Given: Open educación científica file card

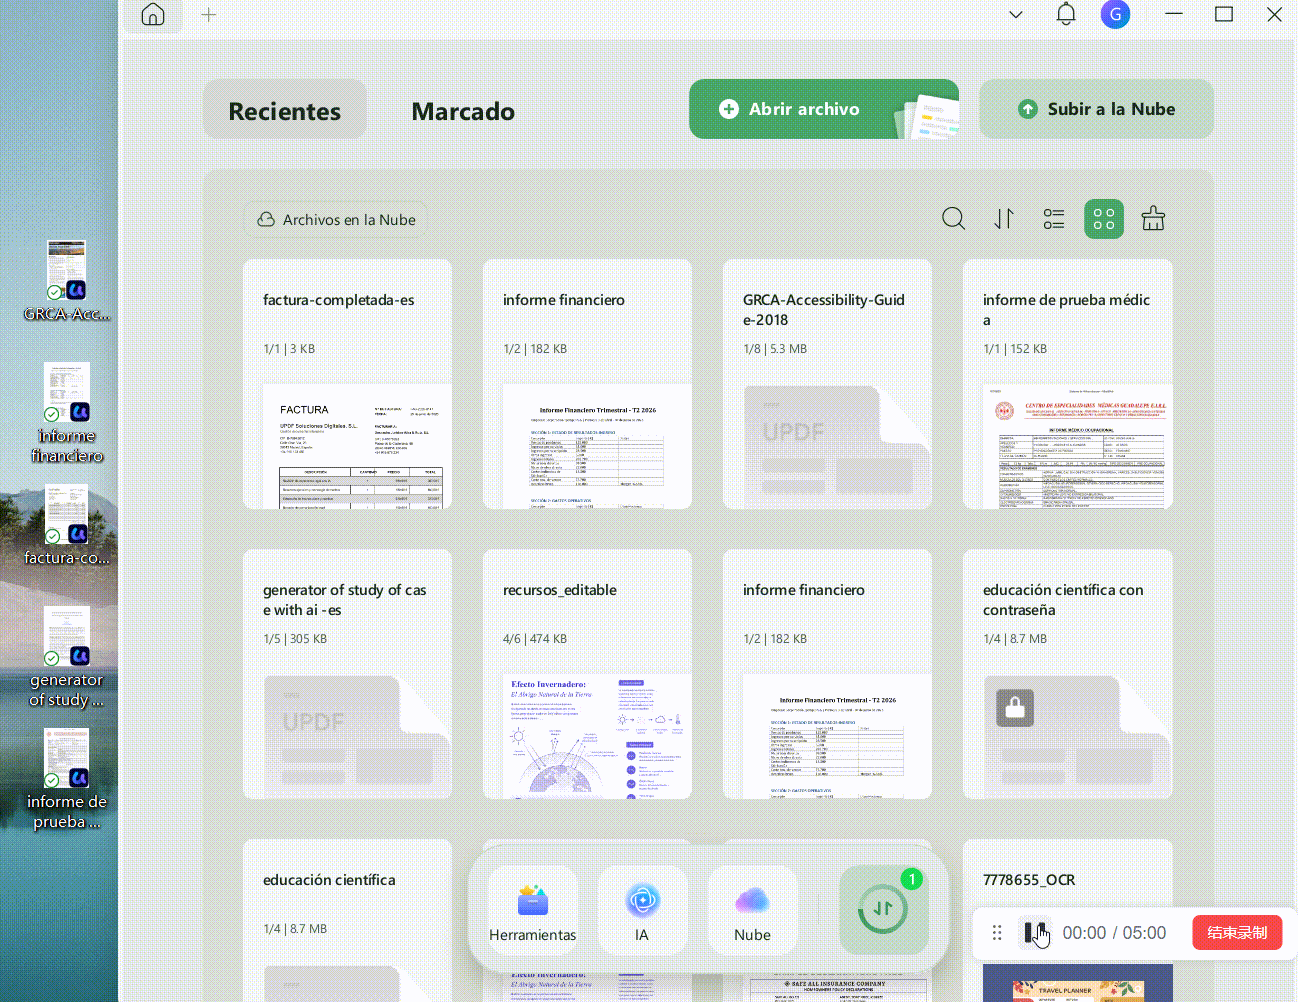Looking at the screenshot, I should click(x=348, y=920).
